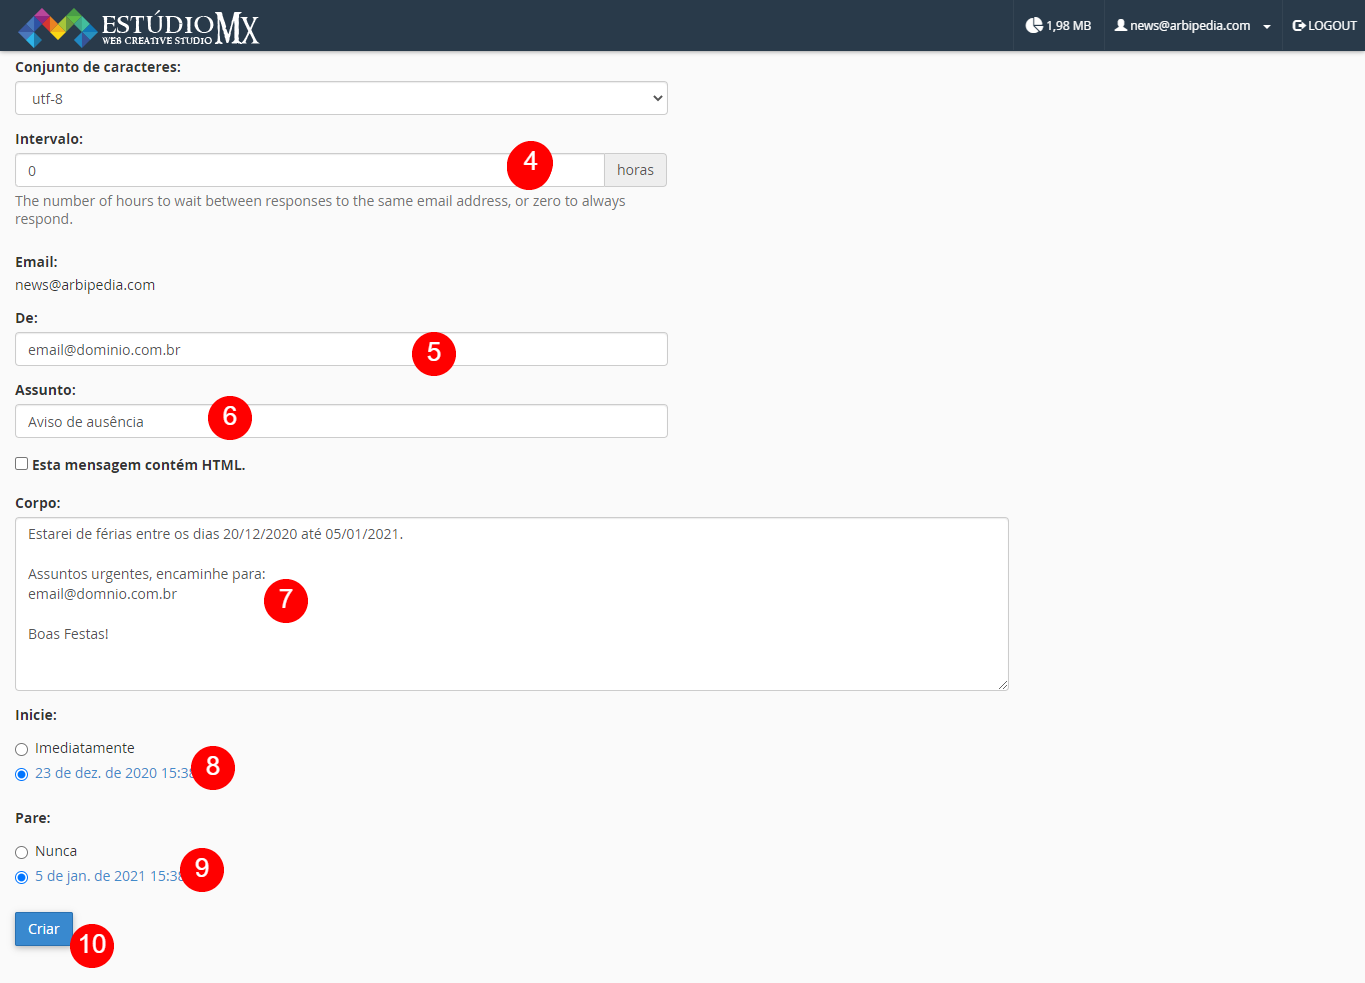Enable the 'Esta mensagem contém HTML' checkbox
The width and height of the screenshot is (1365, 983).
[21, 464]
